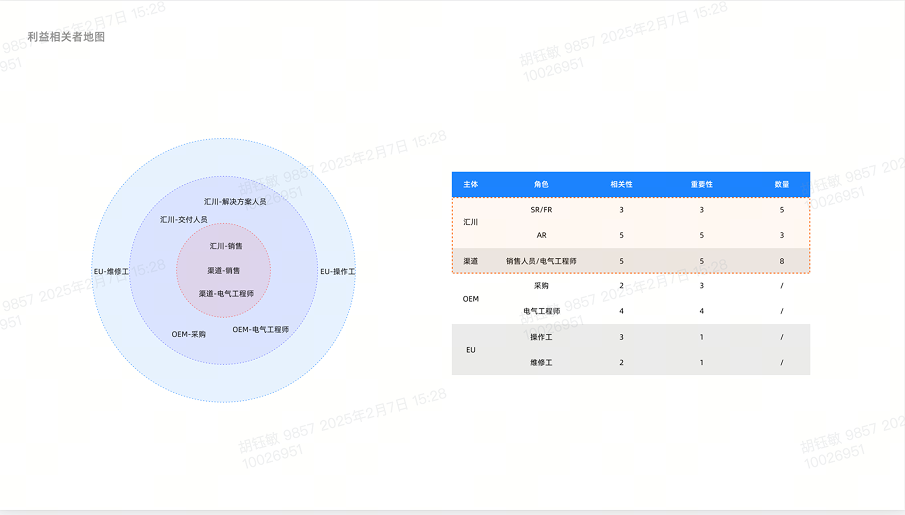905x515 pixels.
Task: Click the 销售人员/电气工程师 role cell
Action: [x=541, y=261]
